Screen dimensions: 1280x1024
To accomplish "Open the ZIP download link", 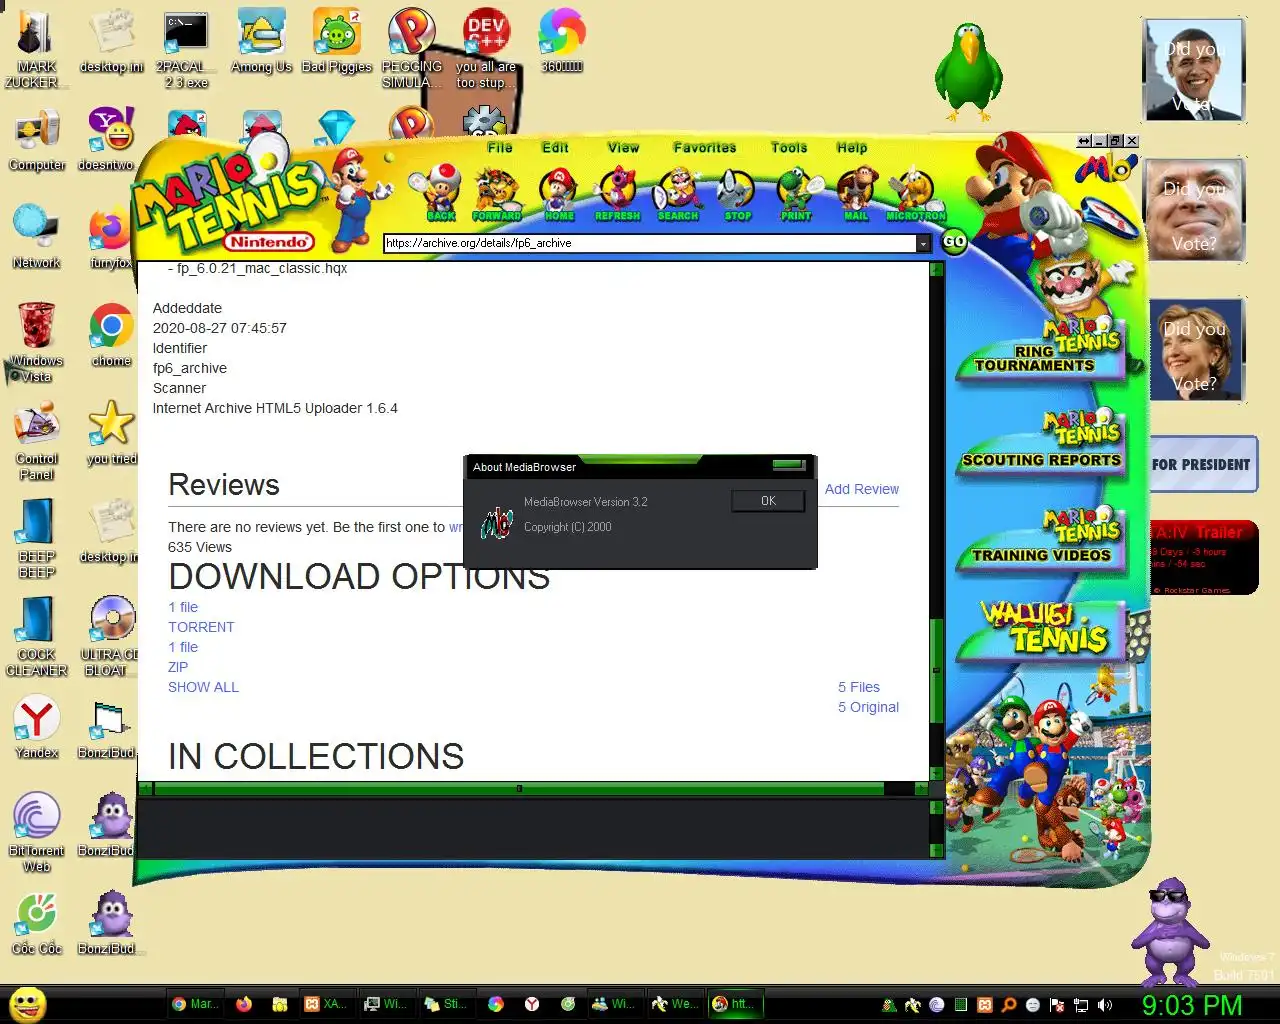I will click(178, 667).
